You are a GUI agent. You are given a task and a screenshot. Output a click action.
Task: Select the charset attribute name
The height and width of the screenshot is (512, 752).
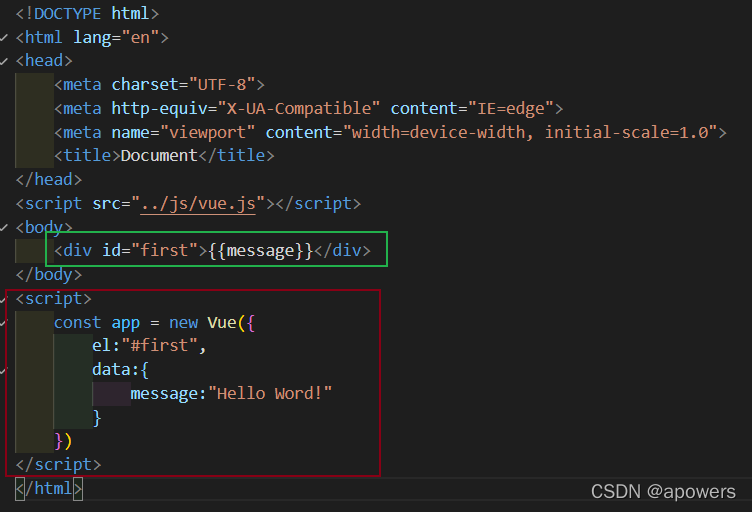pos(145,85)
